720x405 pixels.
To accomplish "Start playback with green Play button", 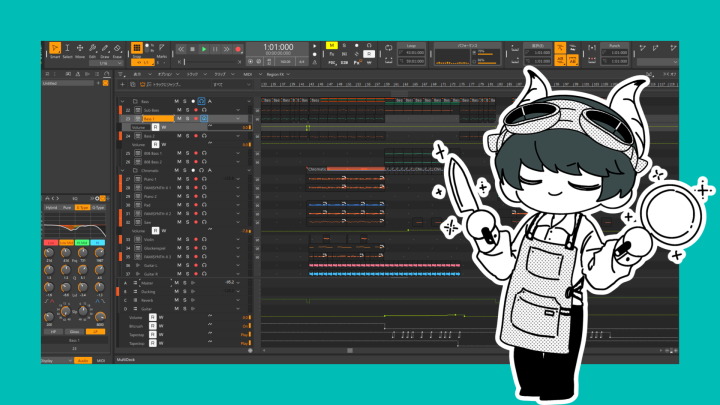I will click(x=204, y=49).
